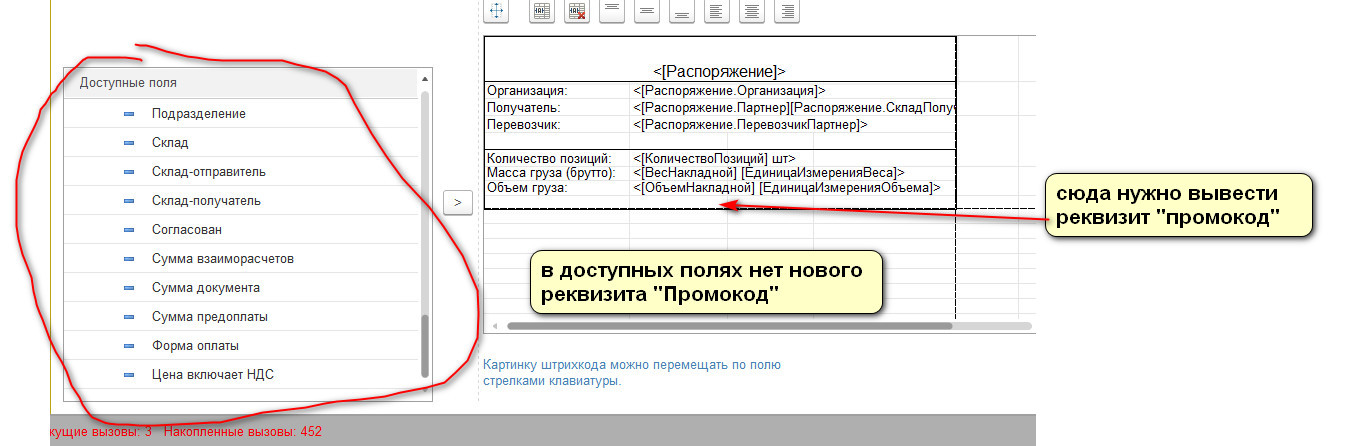Pick 'Цена включает НДС' field
This screenshot has width=1351, height=446.
212,375
